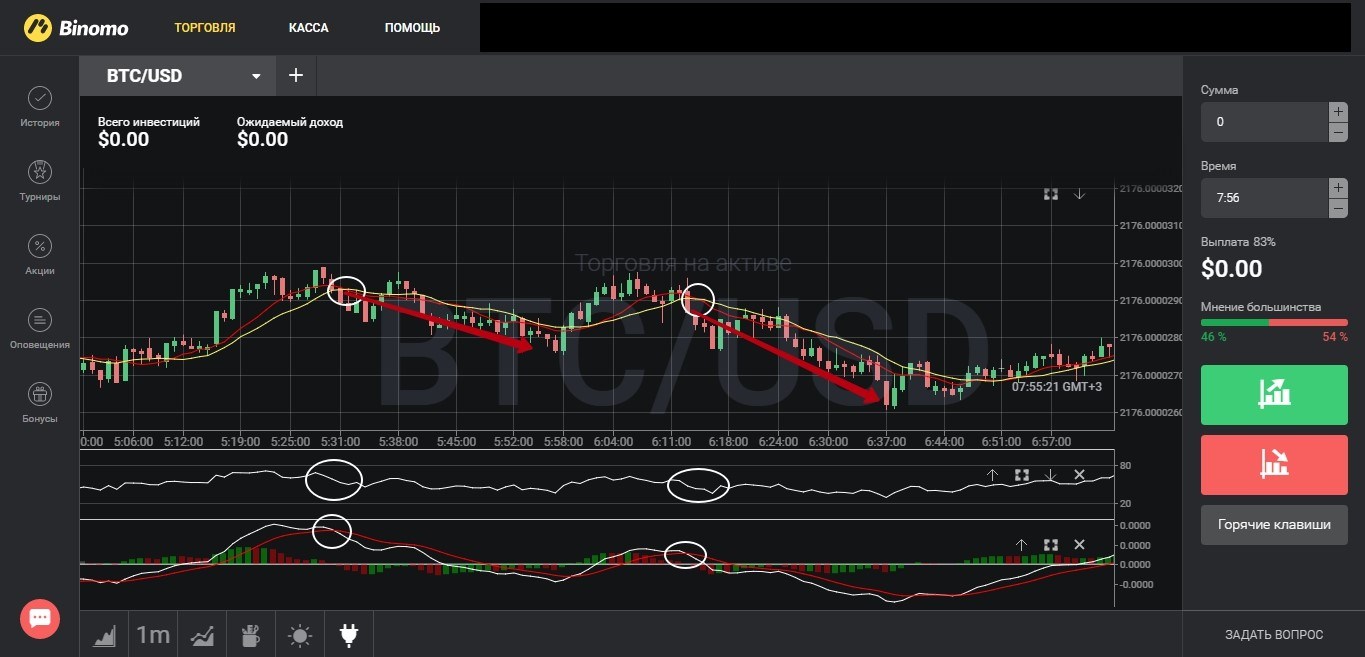Click the 54 % red sentiment value
Viewport: 1365px width, 657px height.
tap(1335, 337)
